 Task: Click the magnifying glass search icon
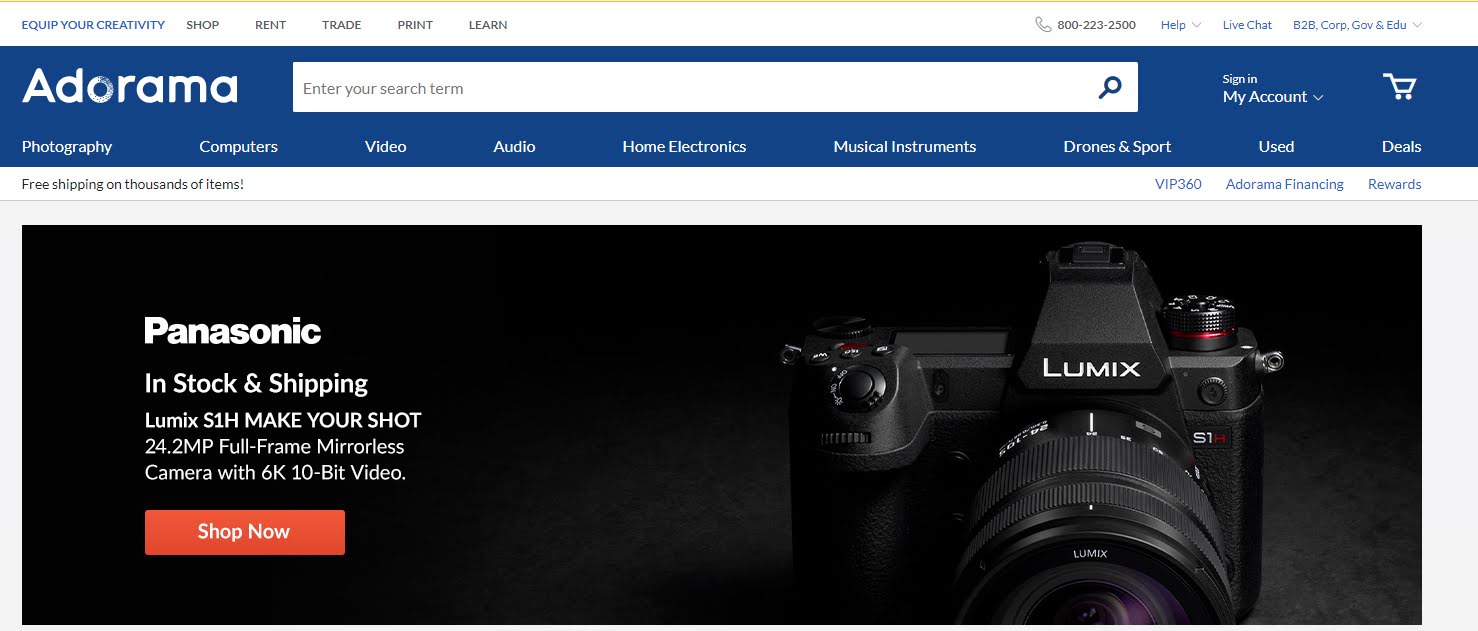[1110, 88]
